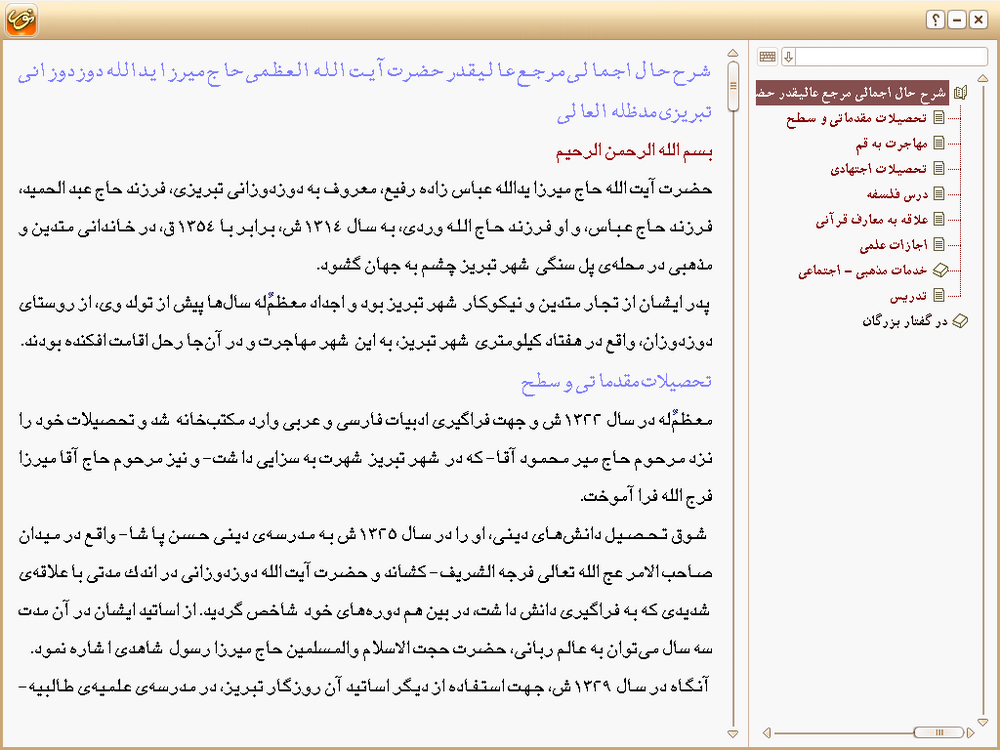Click the blue document title starting شرح حال اجمالی
The image size is (1000, 750).
364,90
